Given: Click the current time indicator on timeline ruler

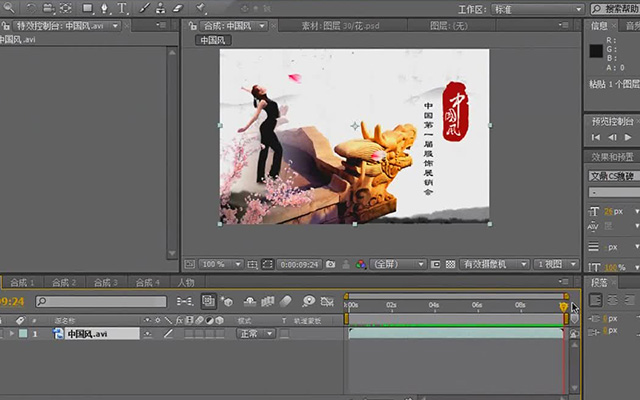Looking at the screenshot, I should [563, 307].
